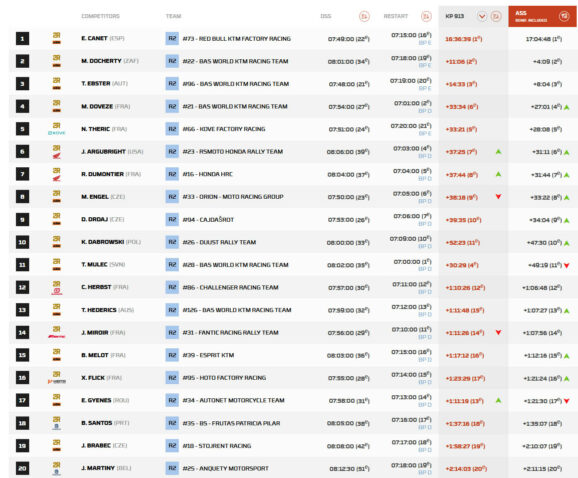Click the BP E link under T. Ebster's restart time
Image resolution: width=578 pixels, height=478 pixels.
(x=425, y=88)
